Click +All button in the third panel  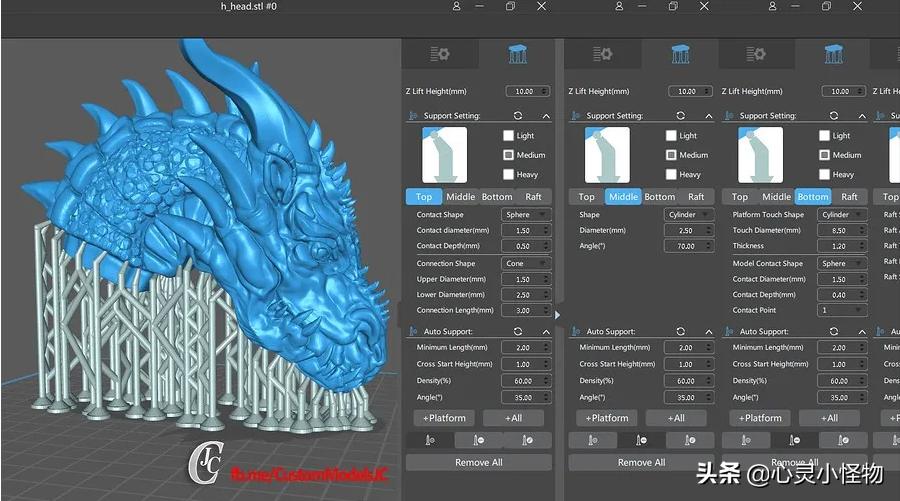(x=829, y=418)
